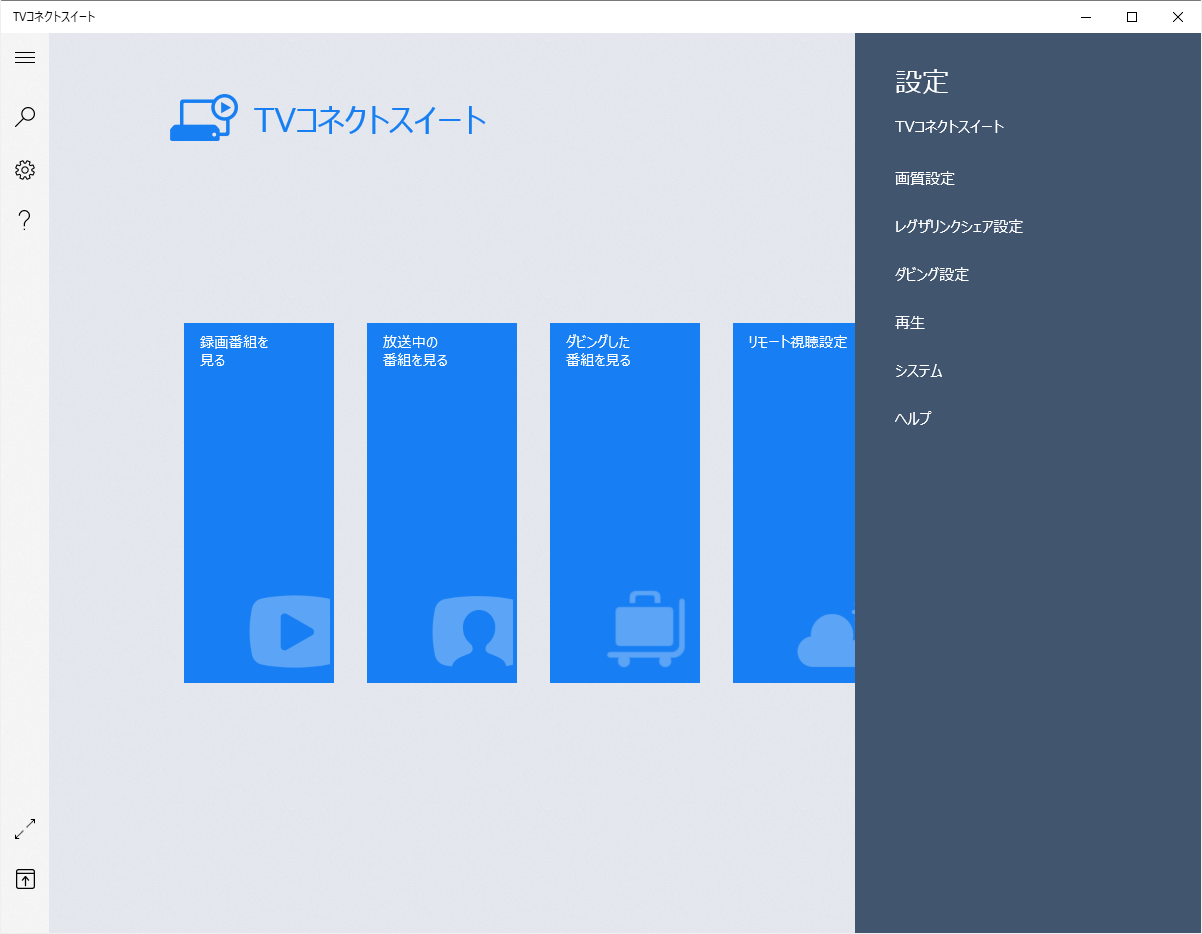Screen dimensions: 1202x934
Task: Open the 録画番組を見る tile
Action: [x=259, y=503]
